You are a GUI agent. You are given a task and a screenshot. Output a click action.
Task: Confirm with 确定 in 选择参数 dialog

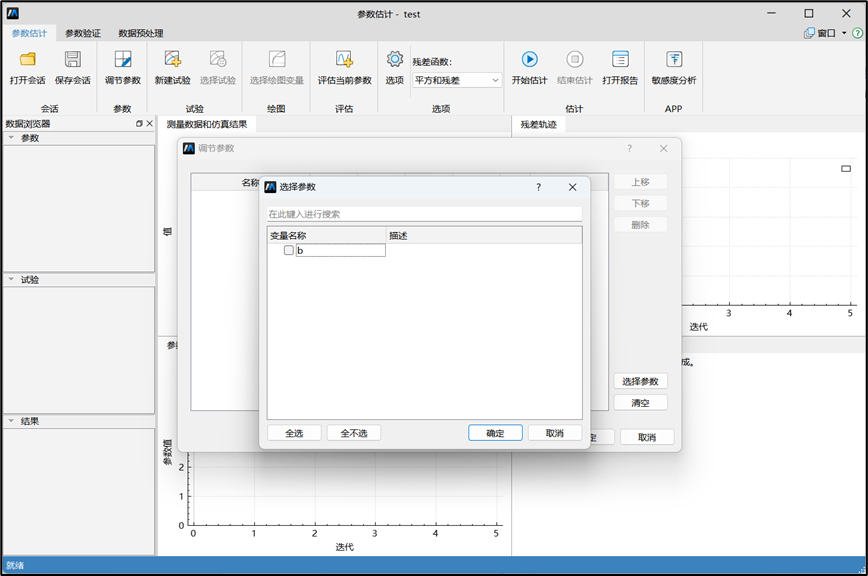[495, 433]
